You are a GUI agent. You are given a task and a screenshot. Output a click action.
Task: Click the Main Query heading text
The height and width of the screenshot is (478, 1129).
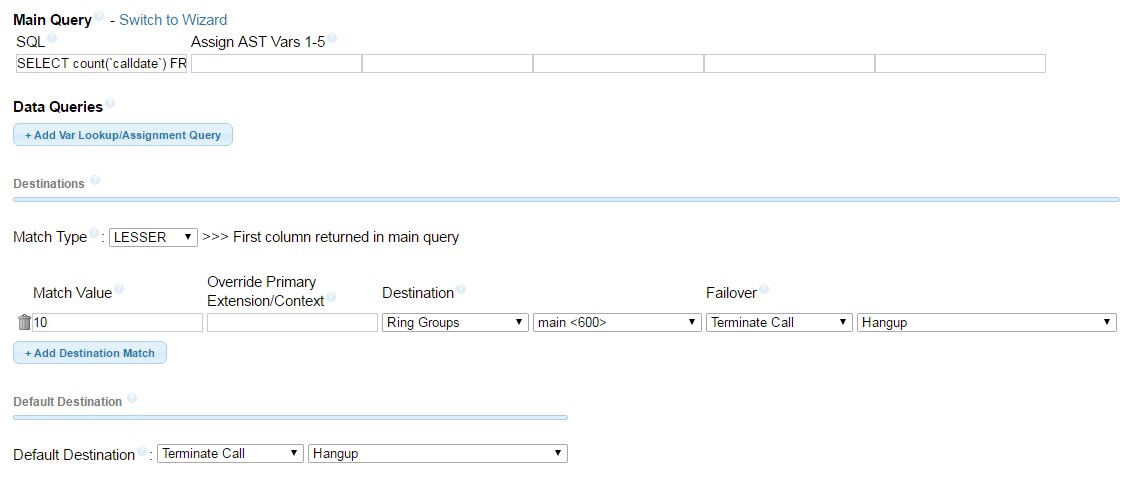[x=53, y=20]
